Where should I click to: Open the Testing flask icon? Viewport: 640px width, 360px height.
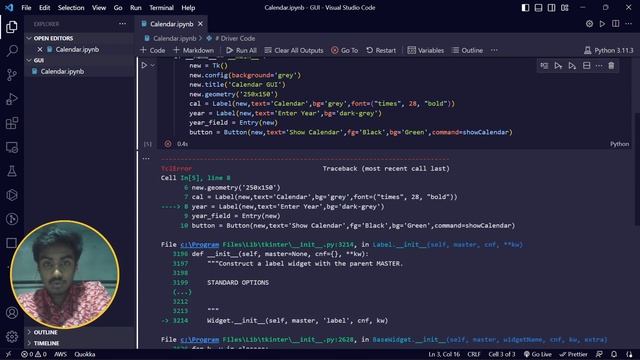point(12,171)
